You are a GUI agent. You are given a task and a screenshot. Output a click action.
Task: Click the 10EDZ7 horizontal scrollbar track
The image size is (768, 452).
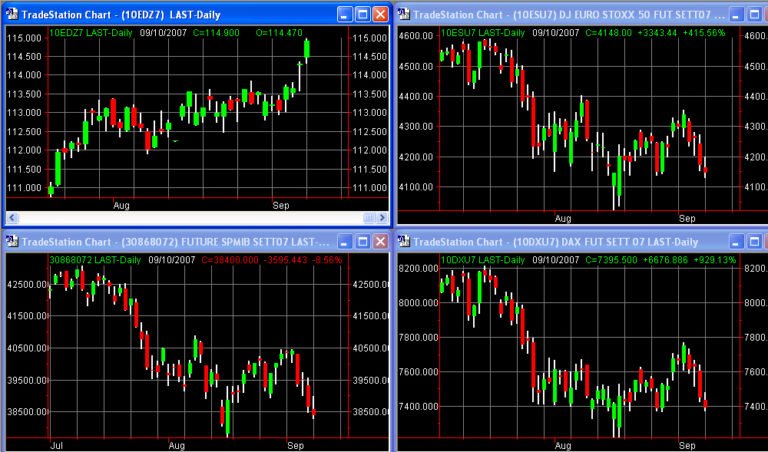pyautogui.click(x=200, y=217)
